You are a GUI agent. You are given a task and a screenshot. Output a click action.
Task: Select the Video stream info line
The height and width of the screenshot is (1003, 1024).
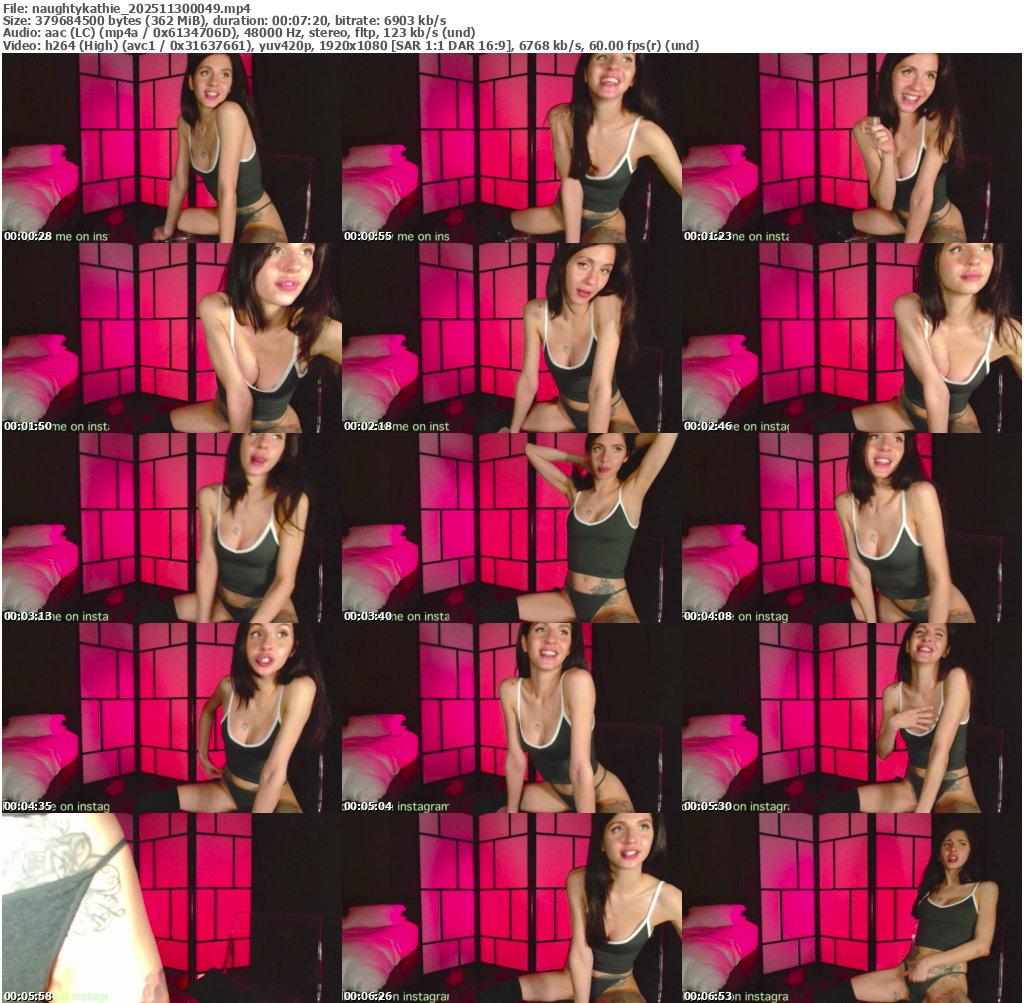350,46
